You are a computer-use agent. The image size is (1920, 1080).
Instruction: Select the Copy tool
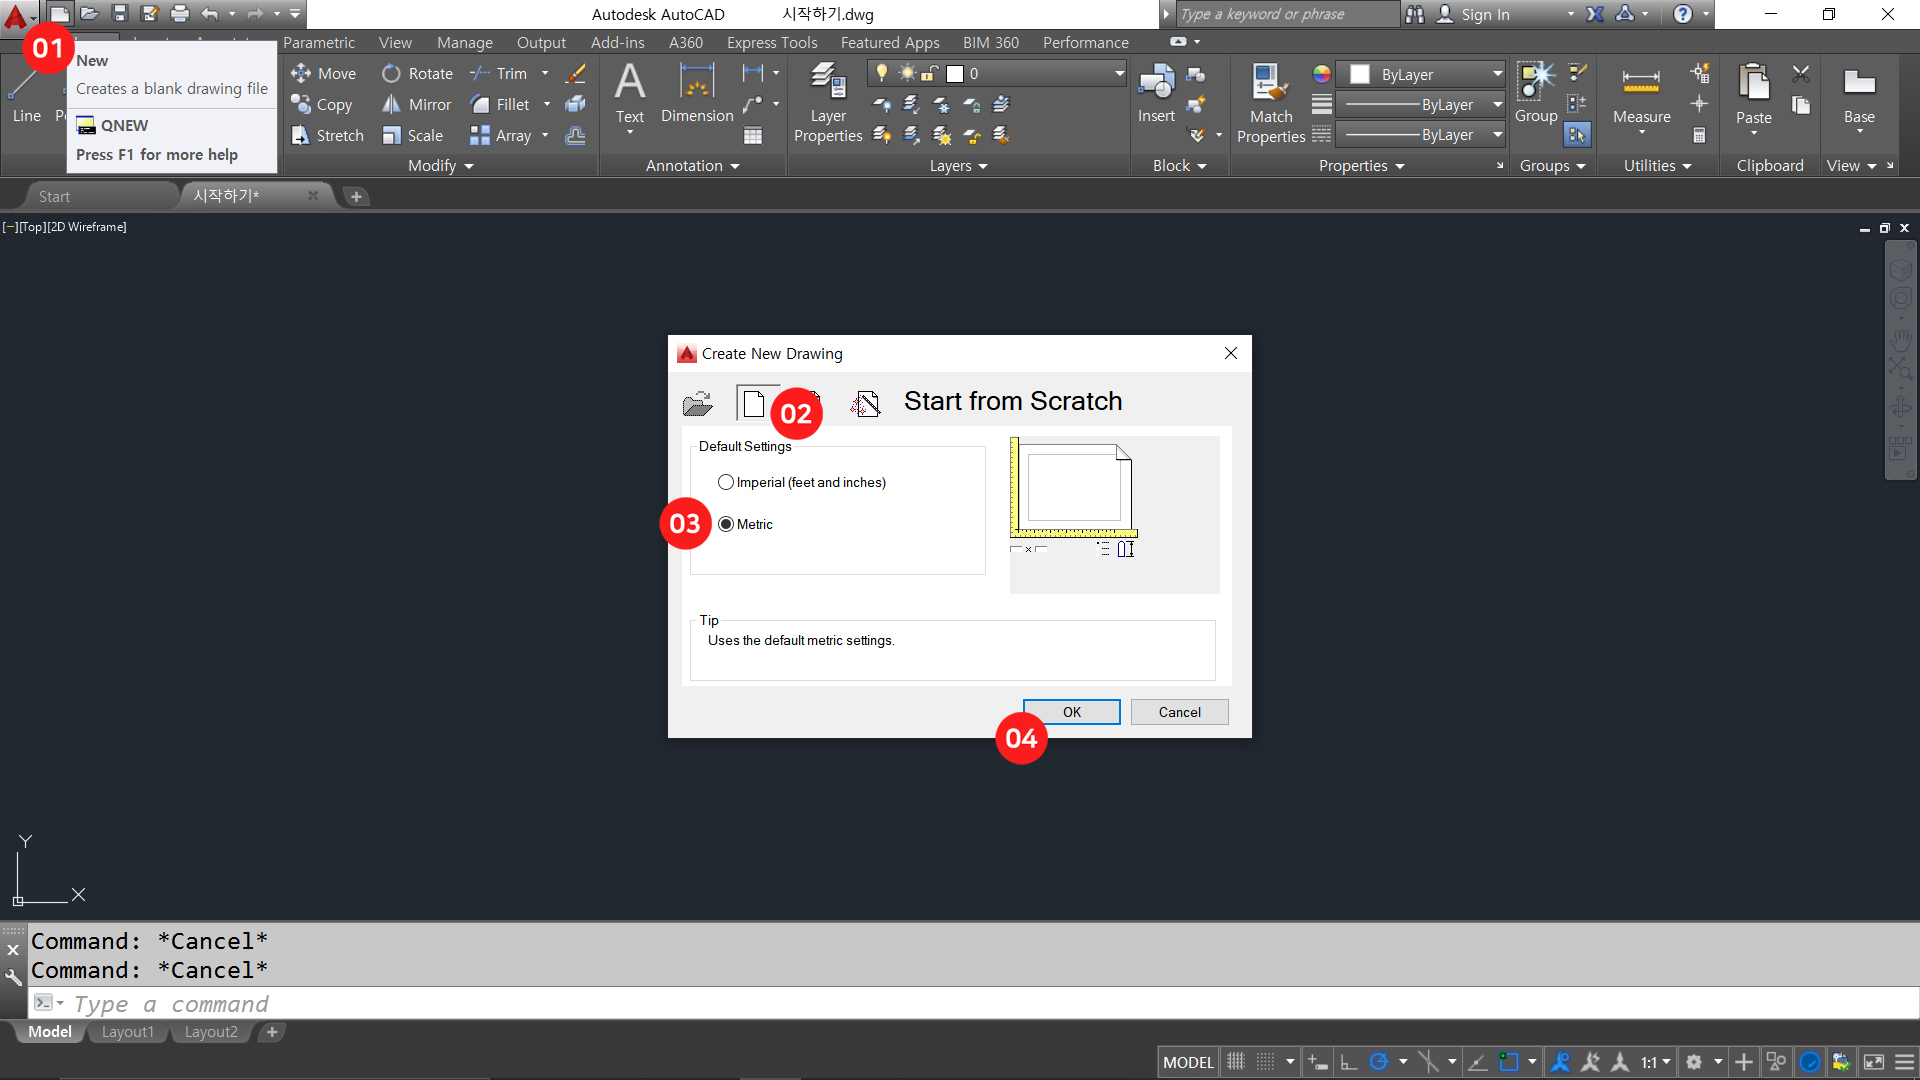tap(322, 104)
